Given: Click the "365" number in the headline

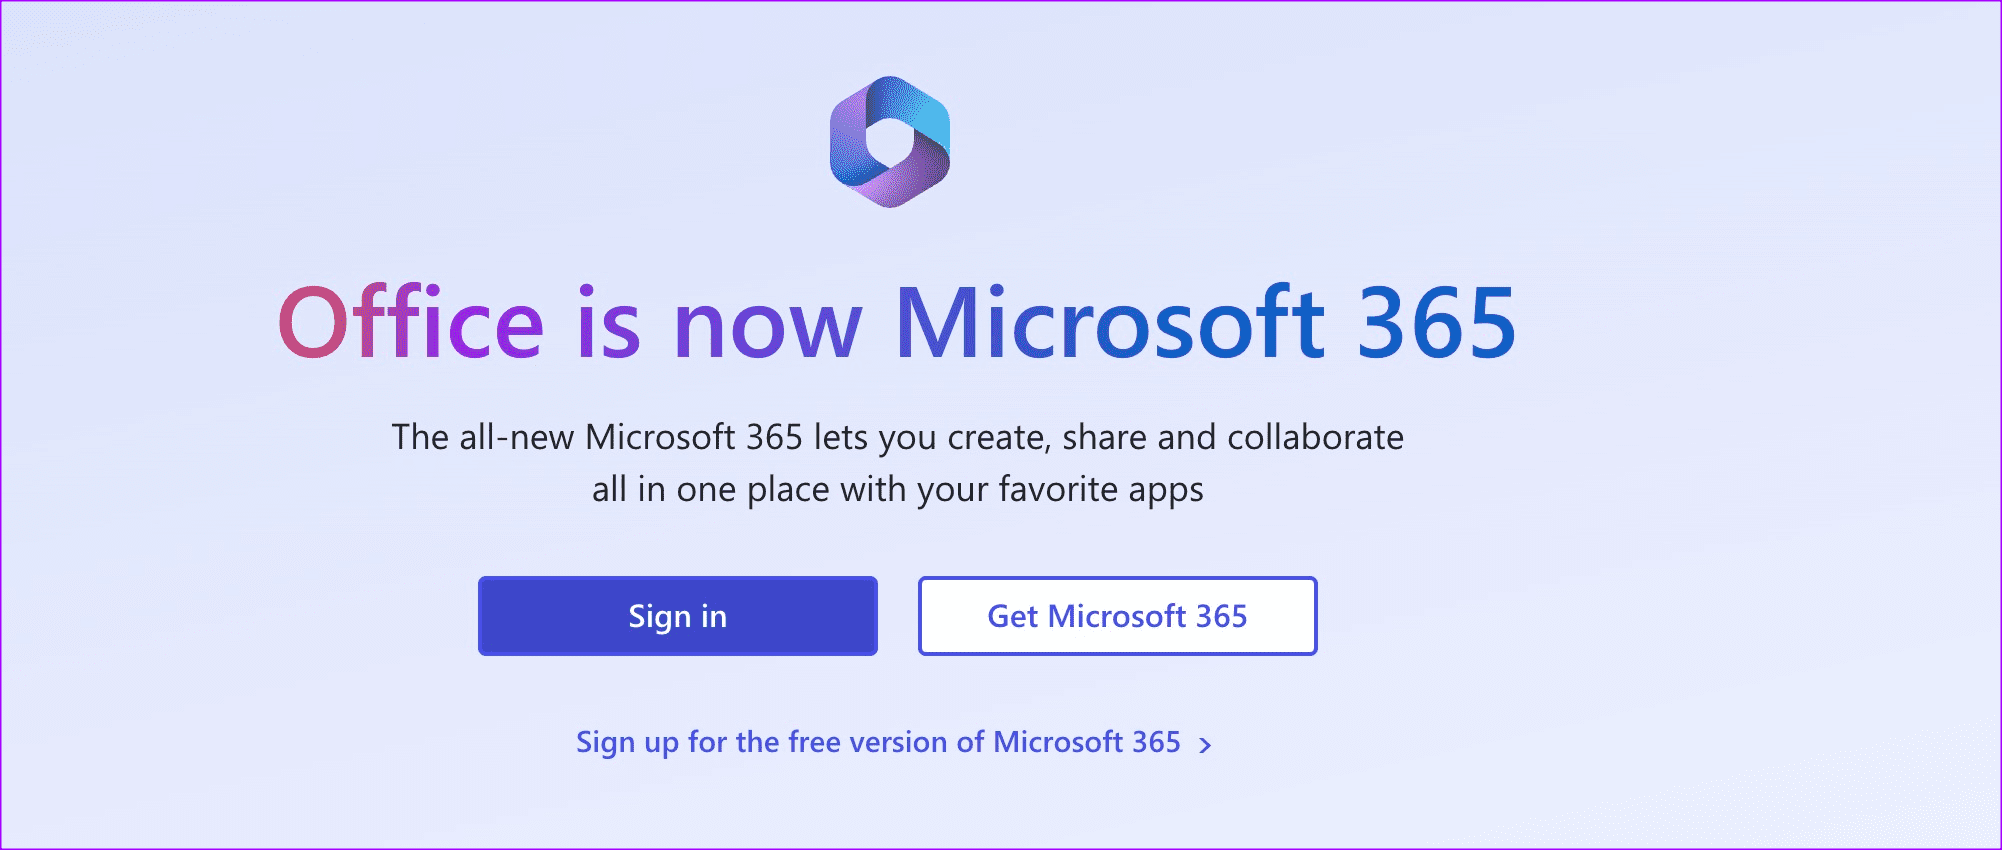Looking at the screenshot, I should click(1436, 323).
